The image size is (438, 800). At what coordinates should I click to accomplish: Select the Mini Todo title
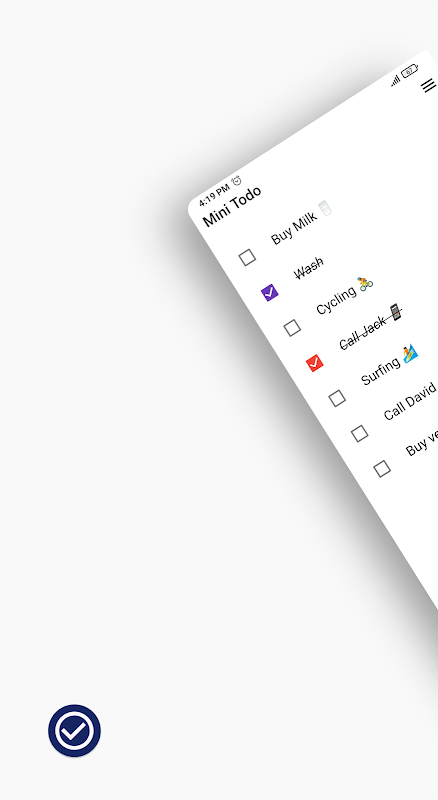click(232, 206)
